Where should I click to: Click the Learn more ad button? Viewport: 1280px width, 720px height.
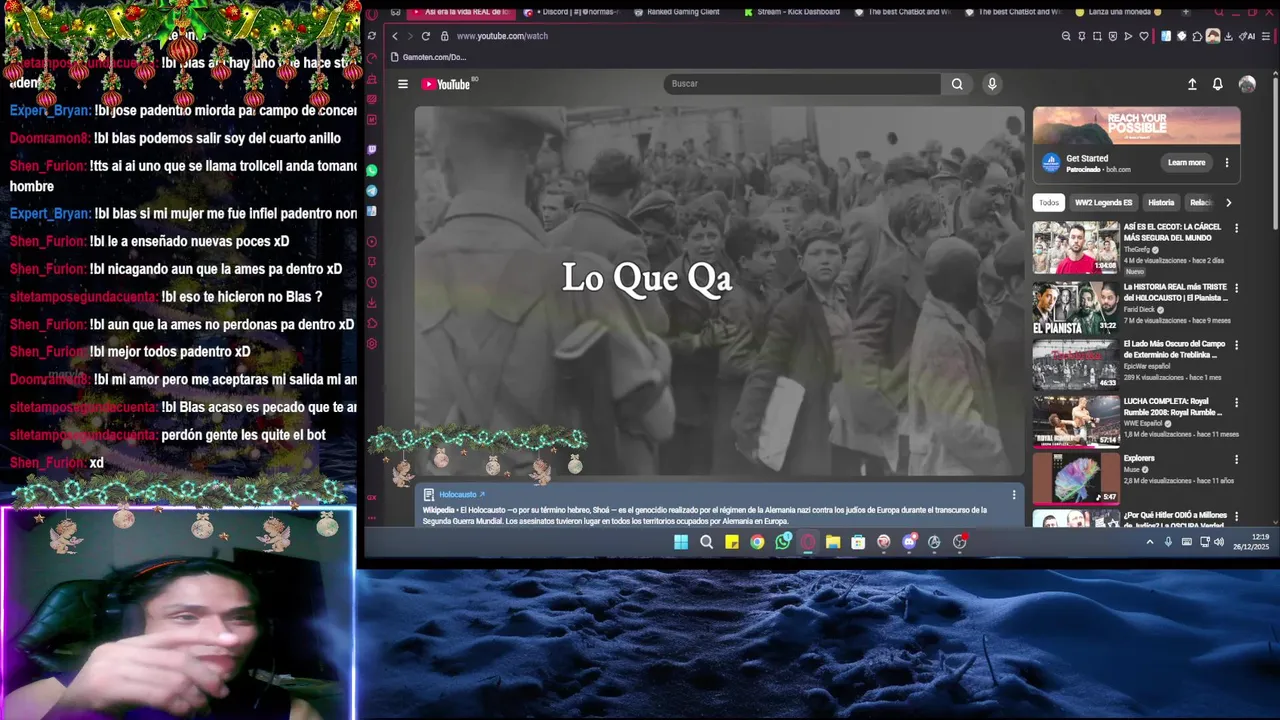click(x=1186, y=163)
